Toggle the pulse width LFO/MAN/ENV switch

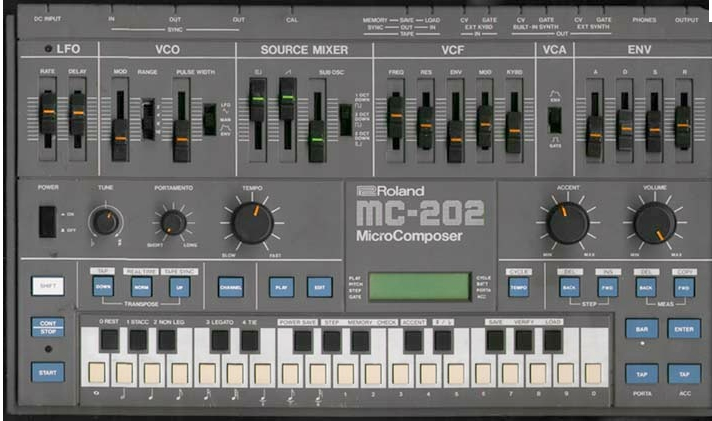(x=209, y=119)
